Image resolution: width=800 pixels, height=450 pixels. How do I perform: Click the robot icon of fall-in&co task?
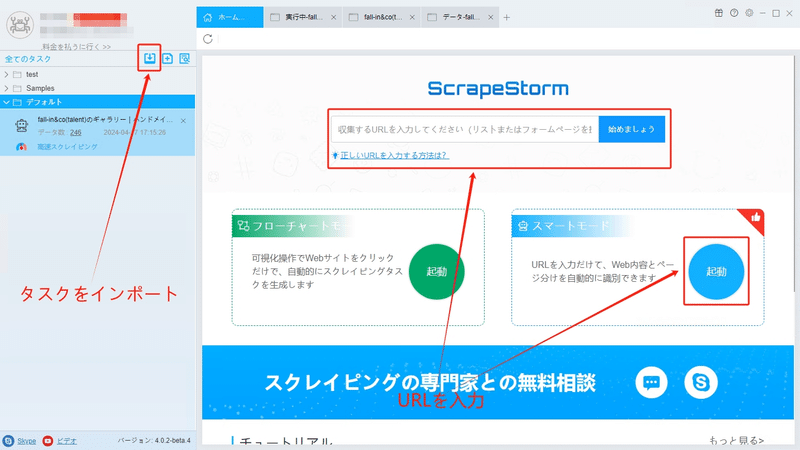[21, 125]
